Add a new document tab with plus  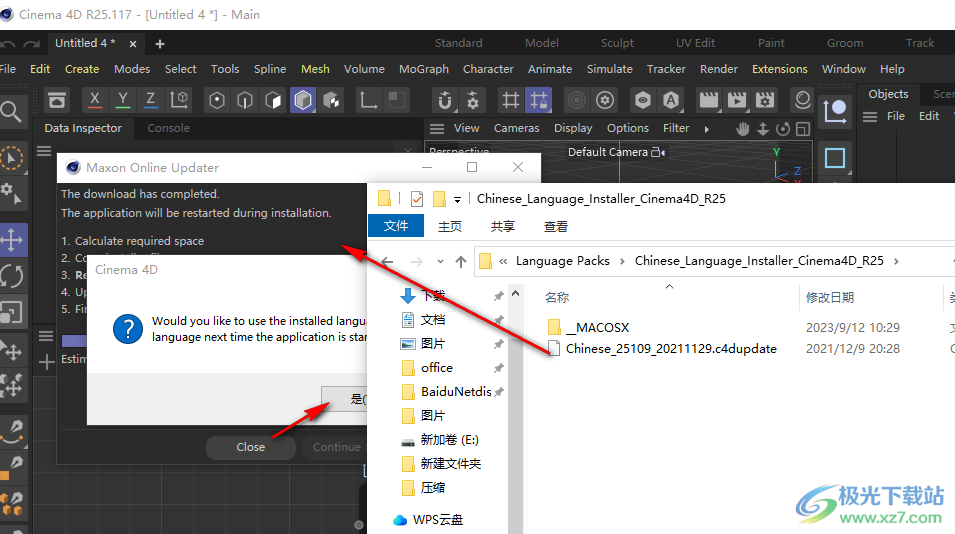click(x=160, y=44)
